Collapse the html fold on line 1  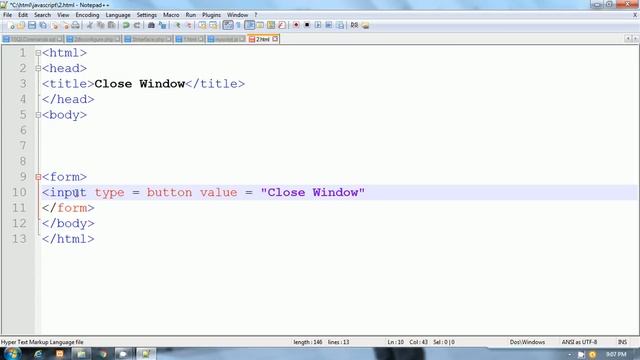pos(38,53)
